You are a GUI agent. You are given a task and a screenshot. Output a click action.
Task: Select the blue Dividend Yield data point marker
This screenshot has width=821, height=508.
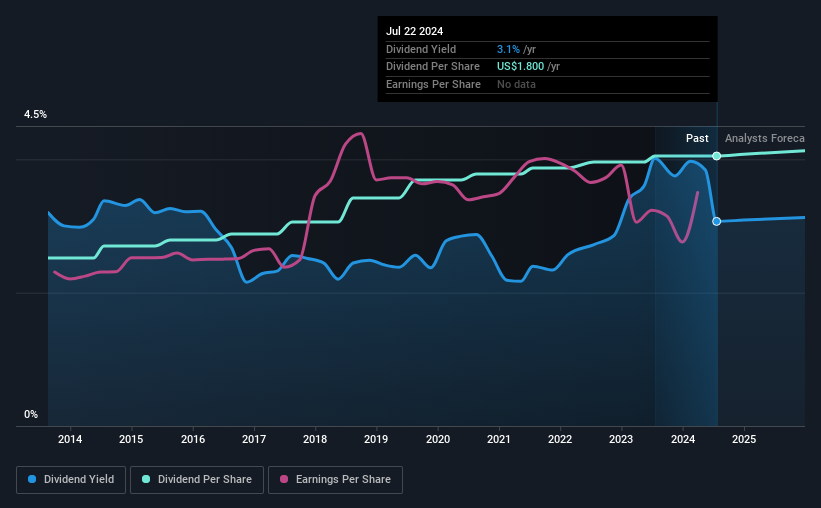click(x=717, y=222)
